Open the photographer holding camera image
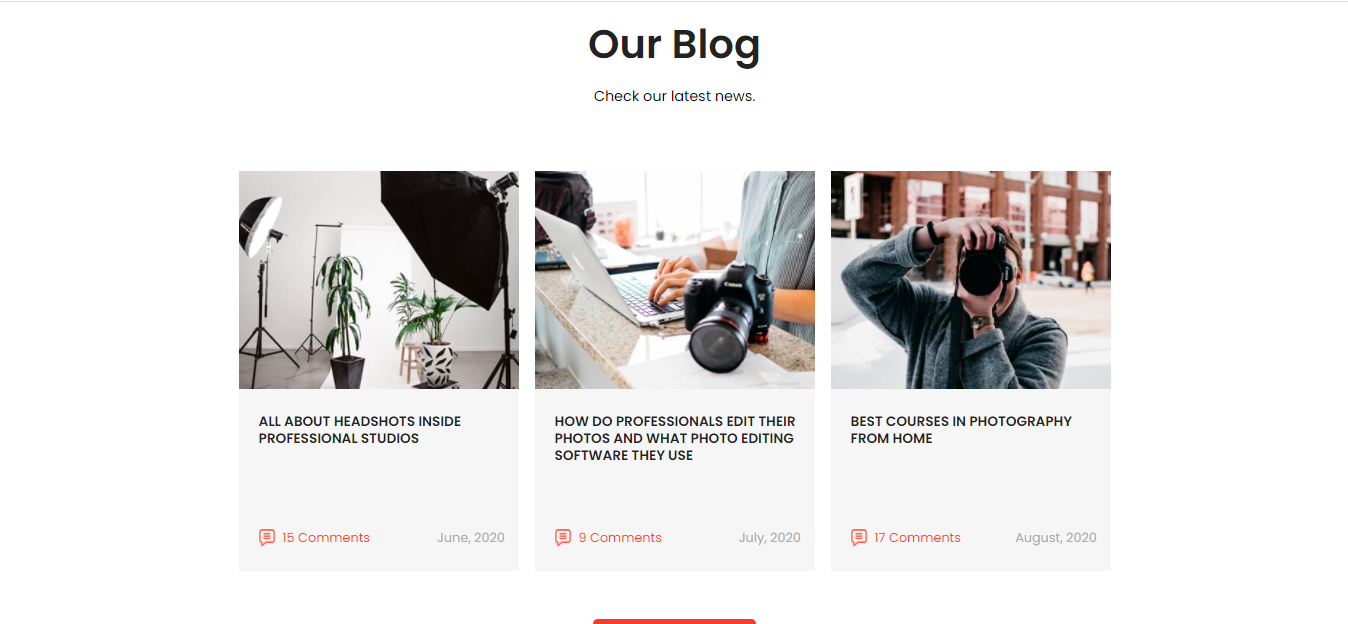Screen dimensions: 1348x624 (971, 280)
